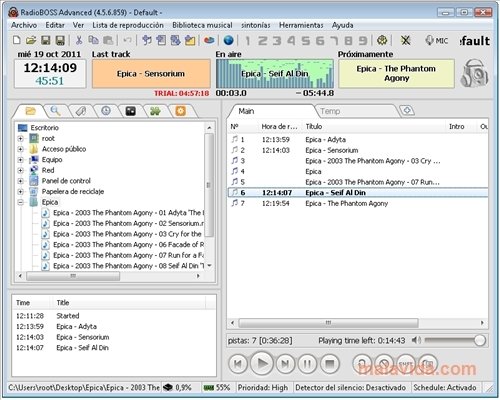
Task: Click the Stop playback button
Action: pyautogui.click(x=330, y=364)
